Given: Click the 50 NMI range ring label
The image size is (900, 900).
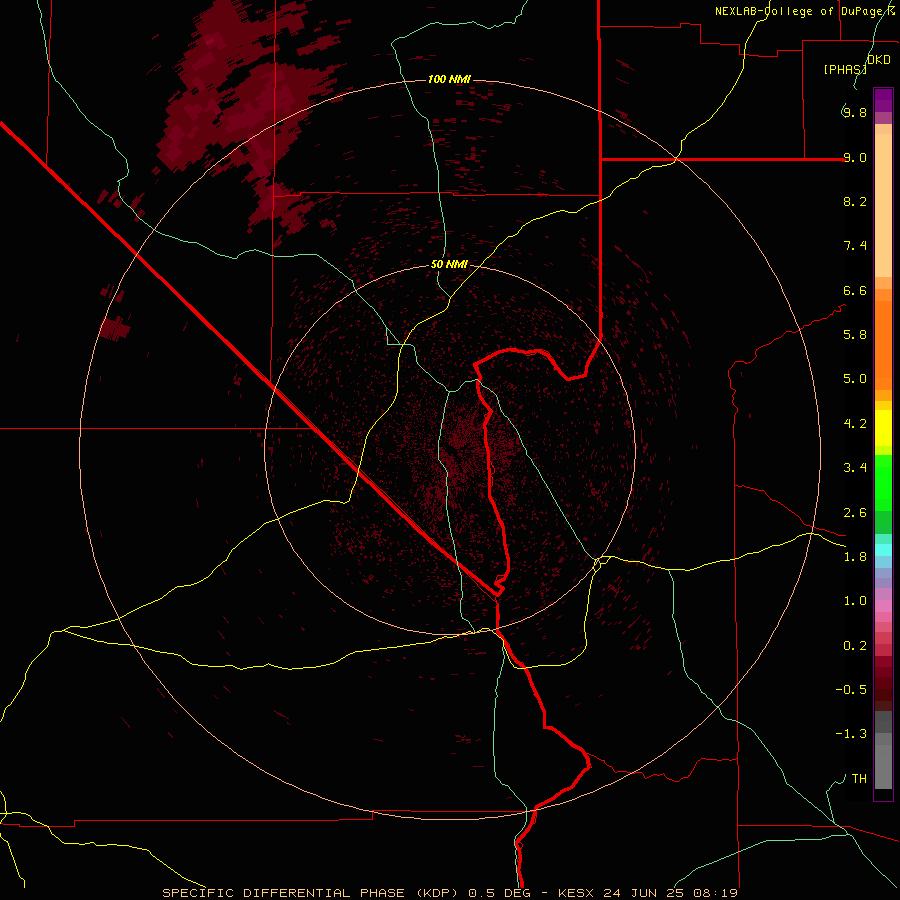Looking at the screenshot, I should [449, 265].
